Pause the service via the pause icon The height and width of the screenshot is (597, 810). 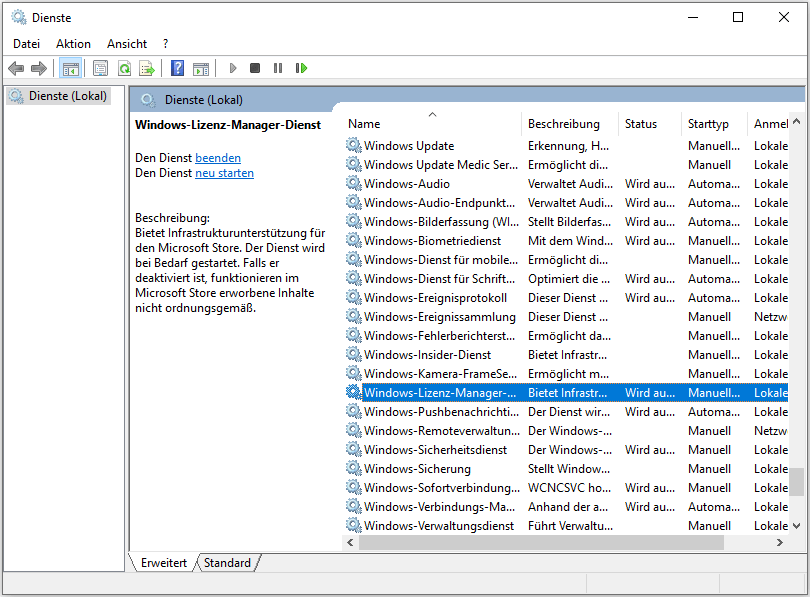pyautogui.click(x=277, y=68)
